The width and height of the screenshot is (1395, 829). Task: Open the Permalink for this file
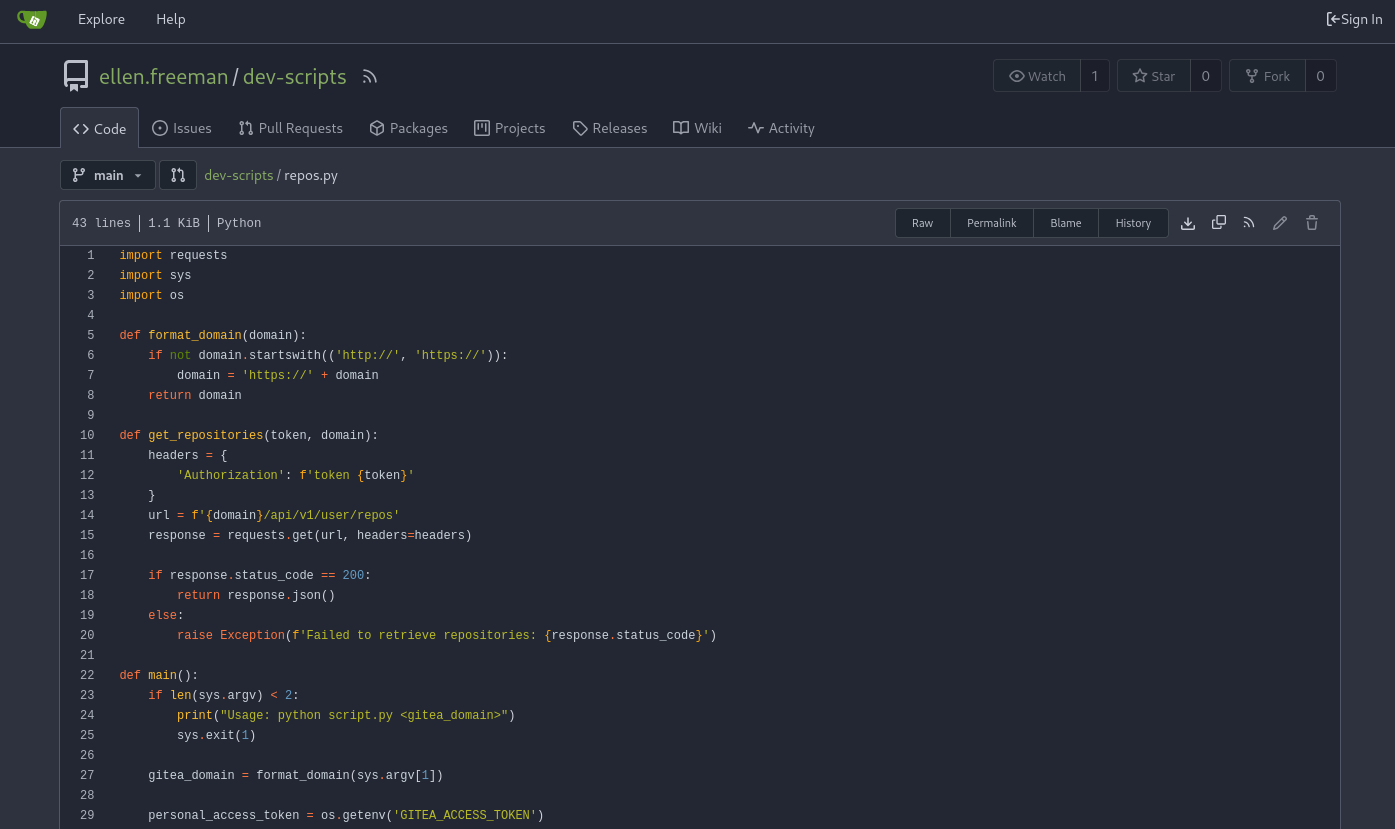[992, 223]
